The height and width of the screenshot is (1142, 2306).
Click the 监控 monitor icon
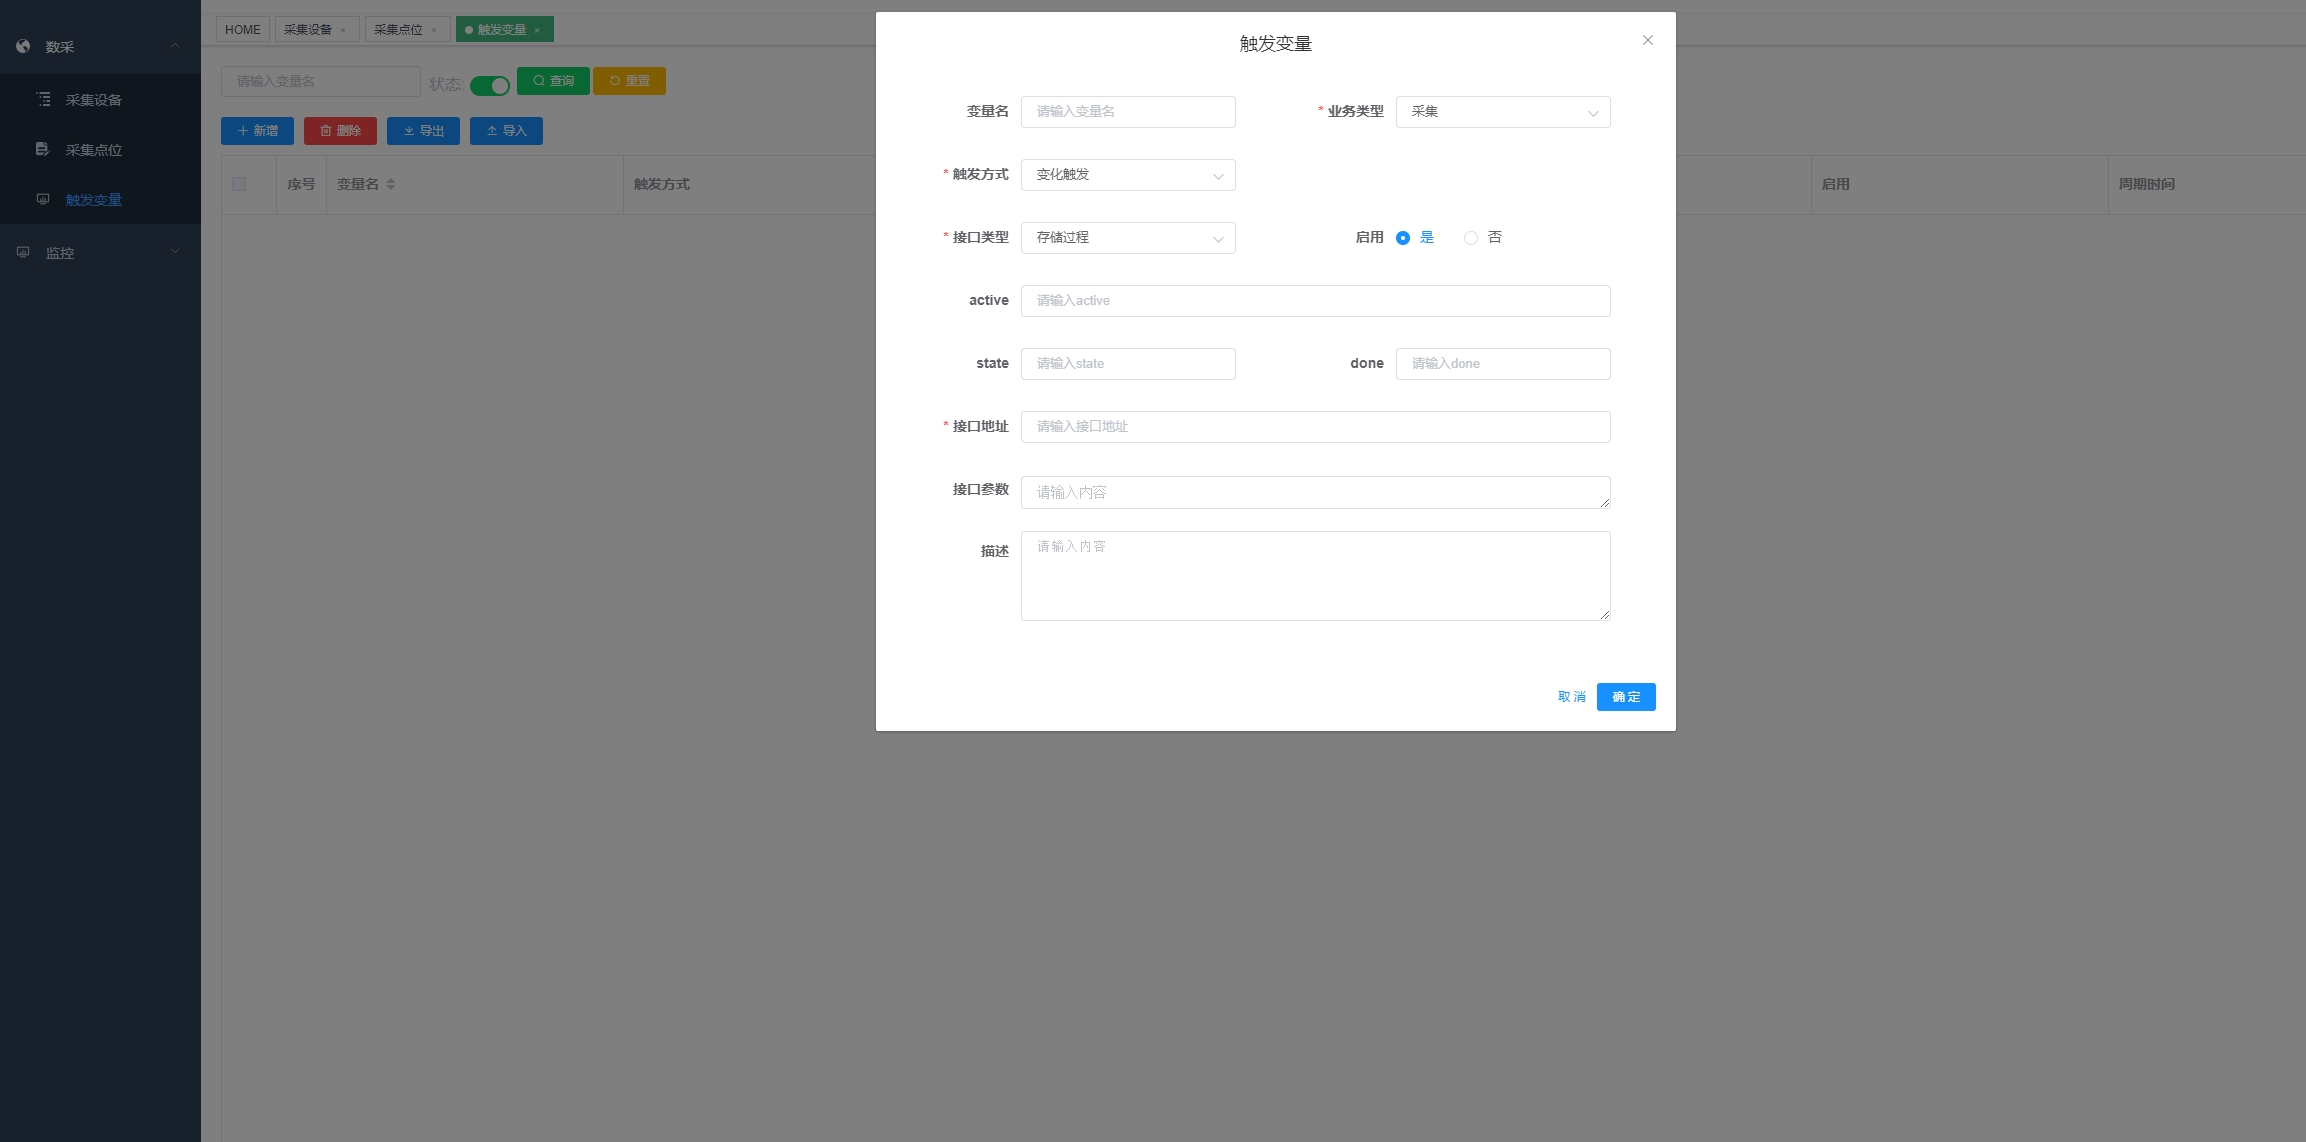point(23,252)
